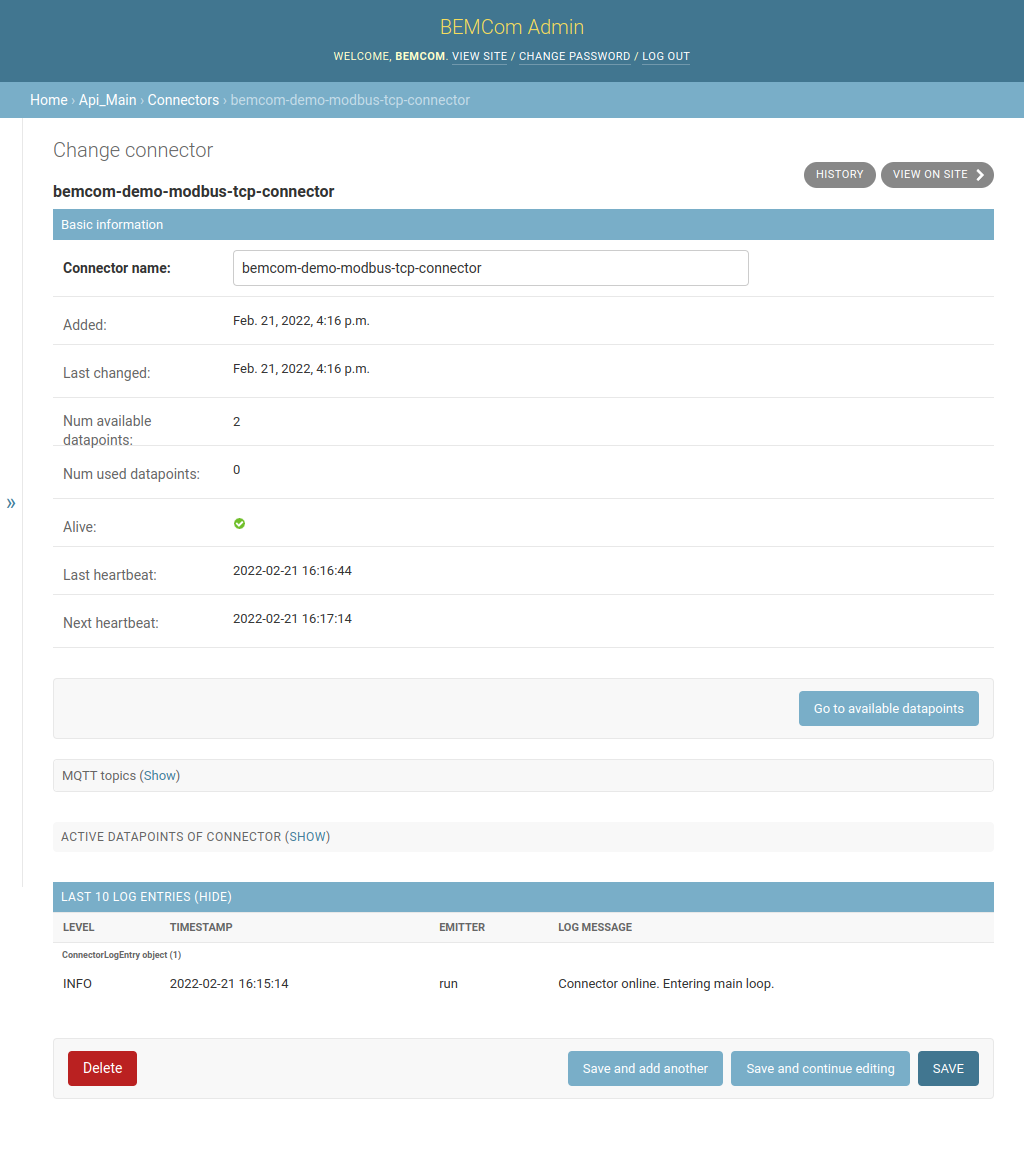
Task: Click the TIMESTAMP column header
Action: (x=201, y=927)
